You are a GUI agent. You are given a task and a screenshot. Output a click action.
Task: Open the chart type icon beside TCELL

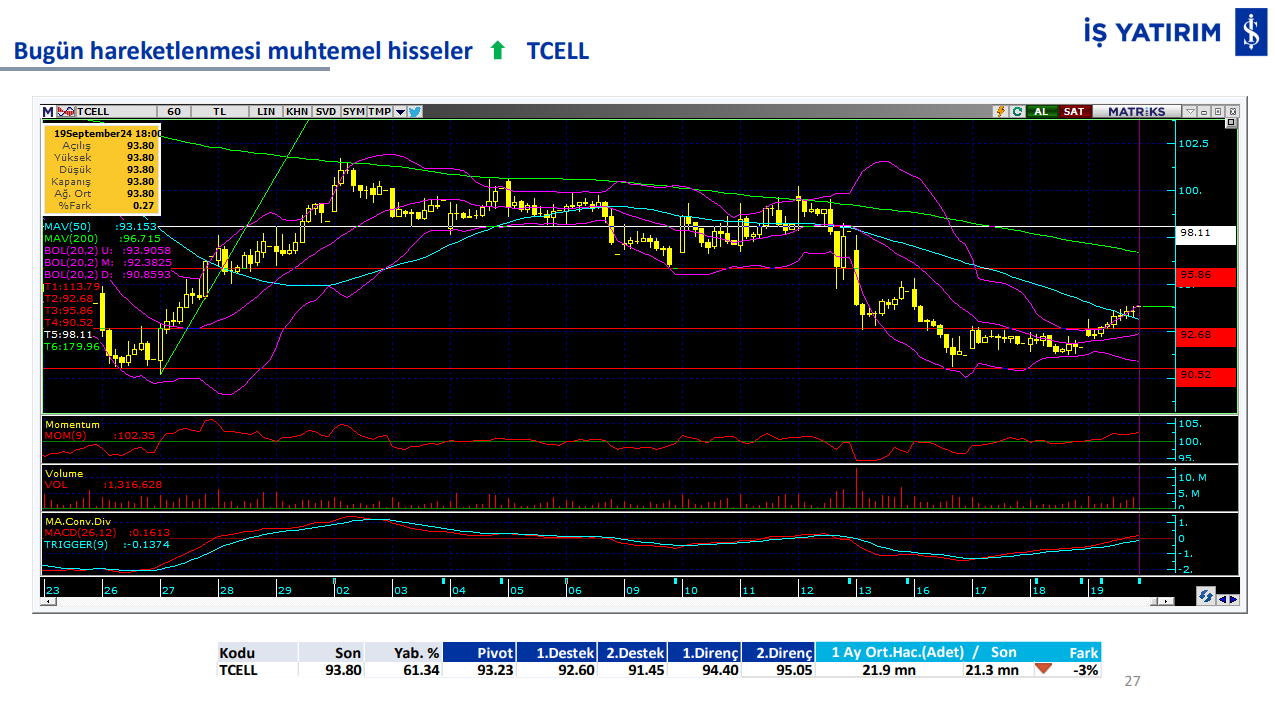(65, 111)
